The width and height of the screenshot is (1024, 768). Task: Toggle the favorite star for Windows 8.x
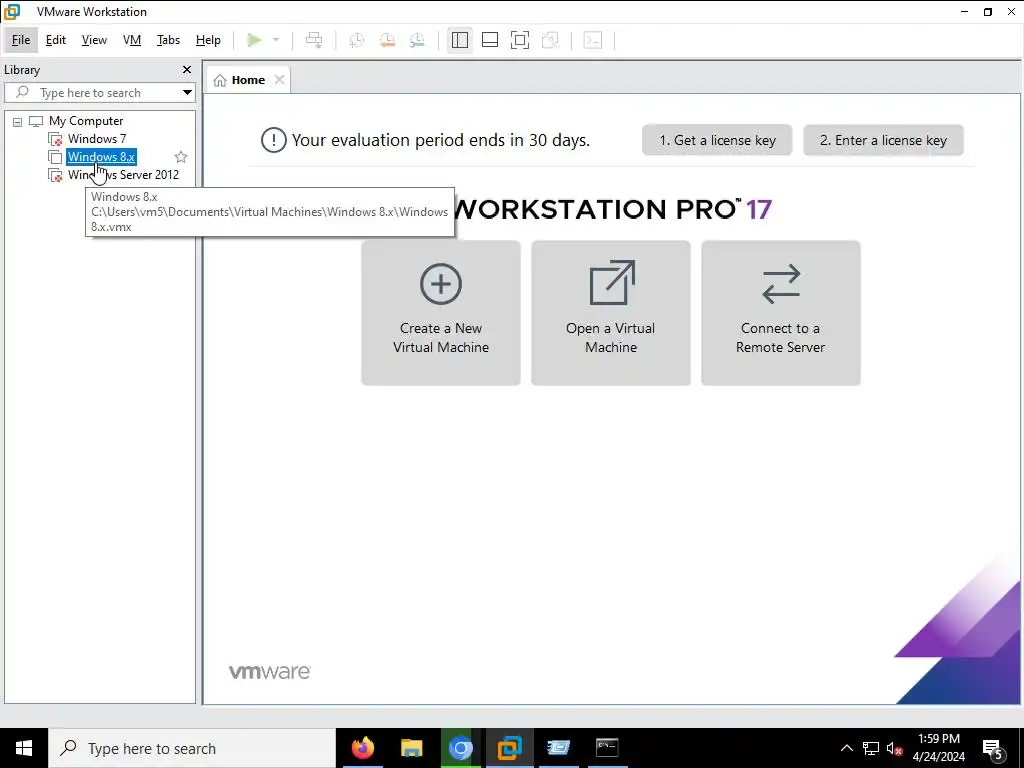(181, 157)
